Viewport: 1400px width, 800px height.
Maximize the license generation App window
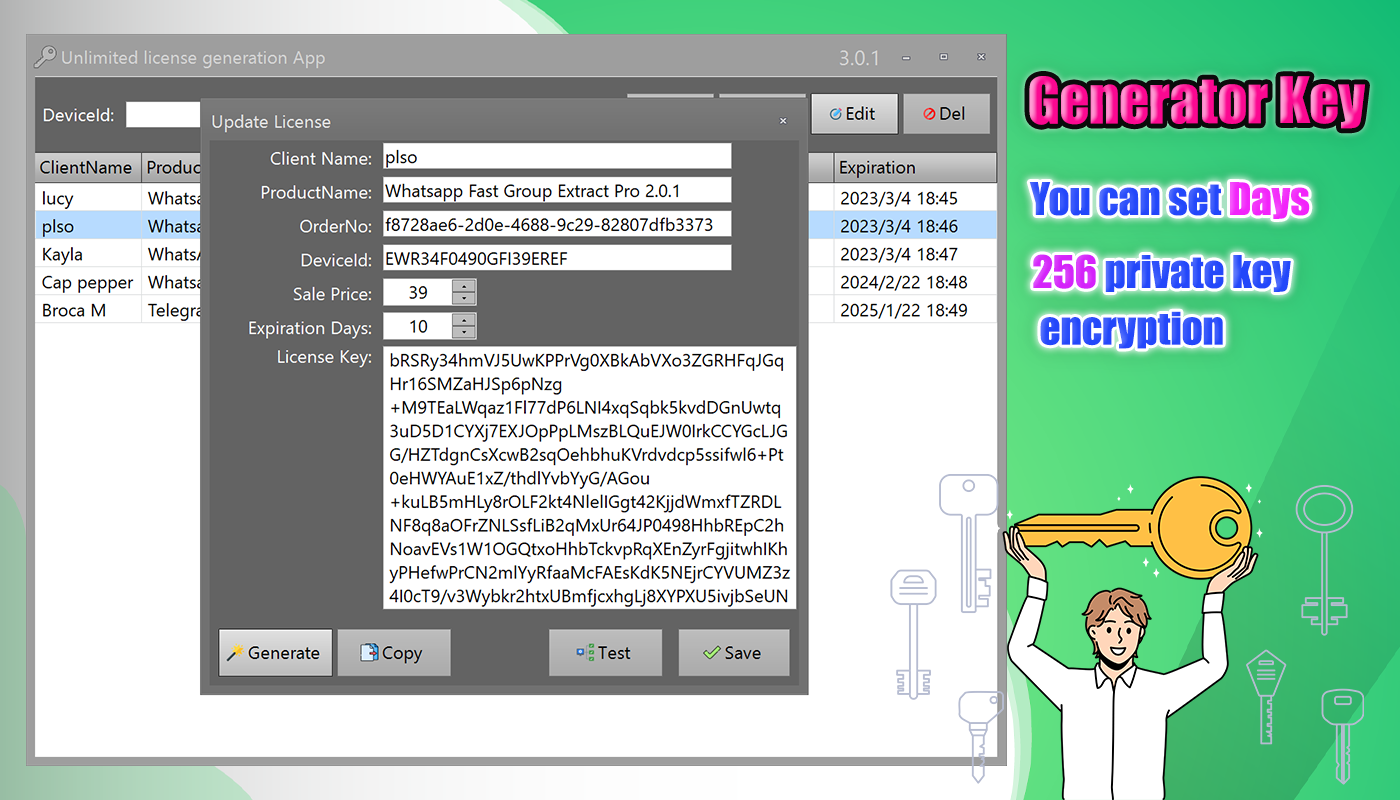[943, 57]
